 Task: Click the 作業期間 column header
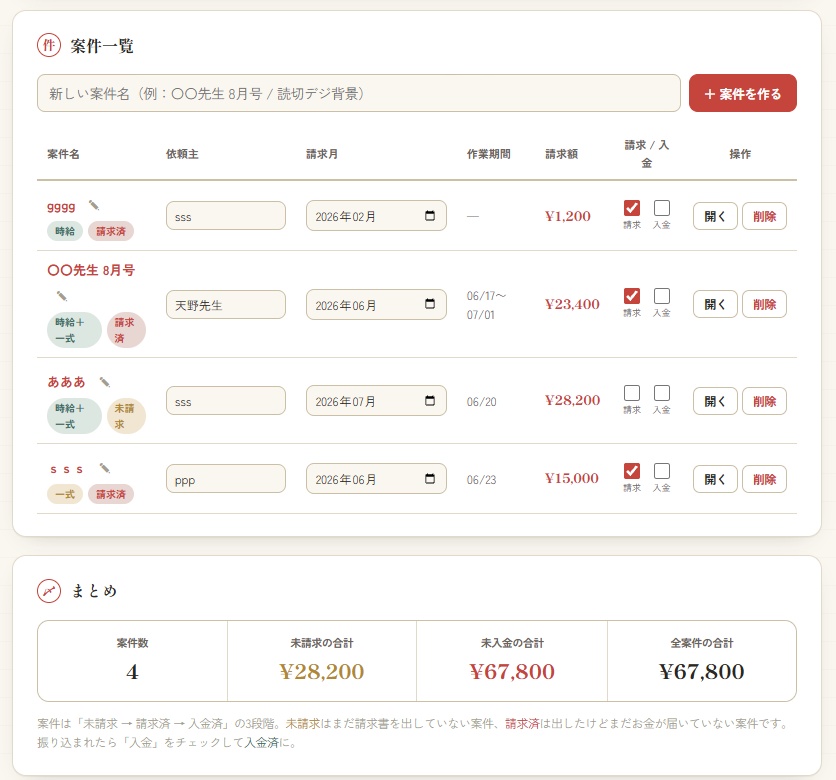[489, 154]
